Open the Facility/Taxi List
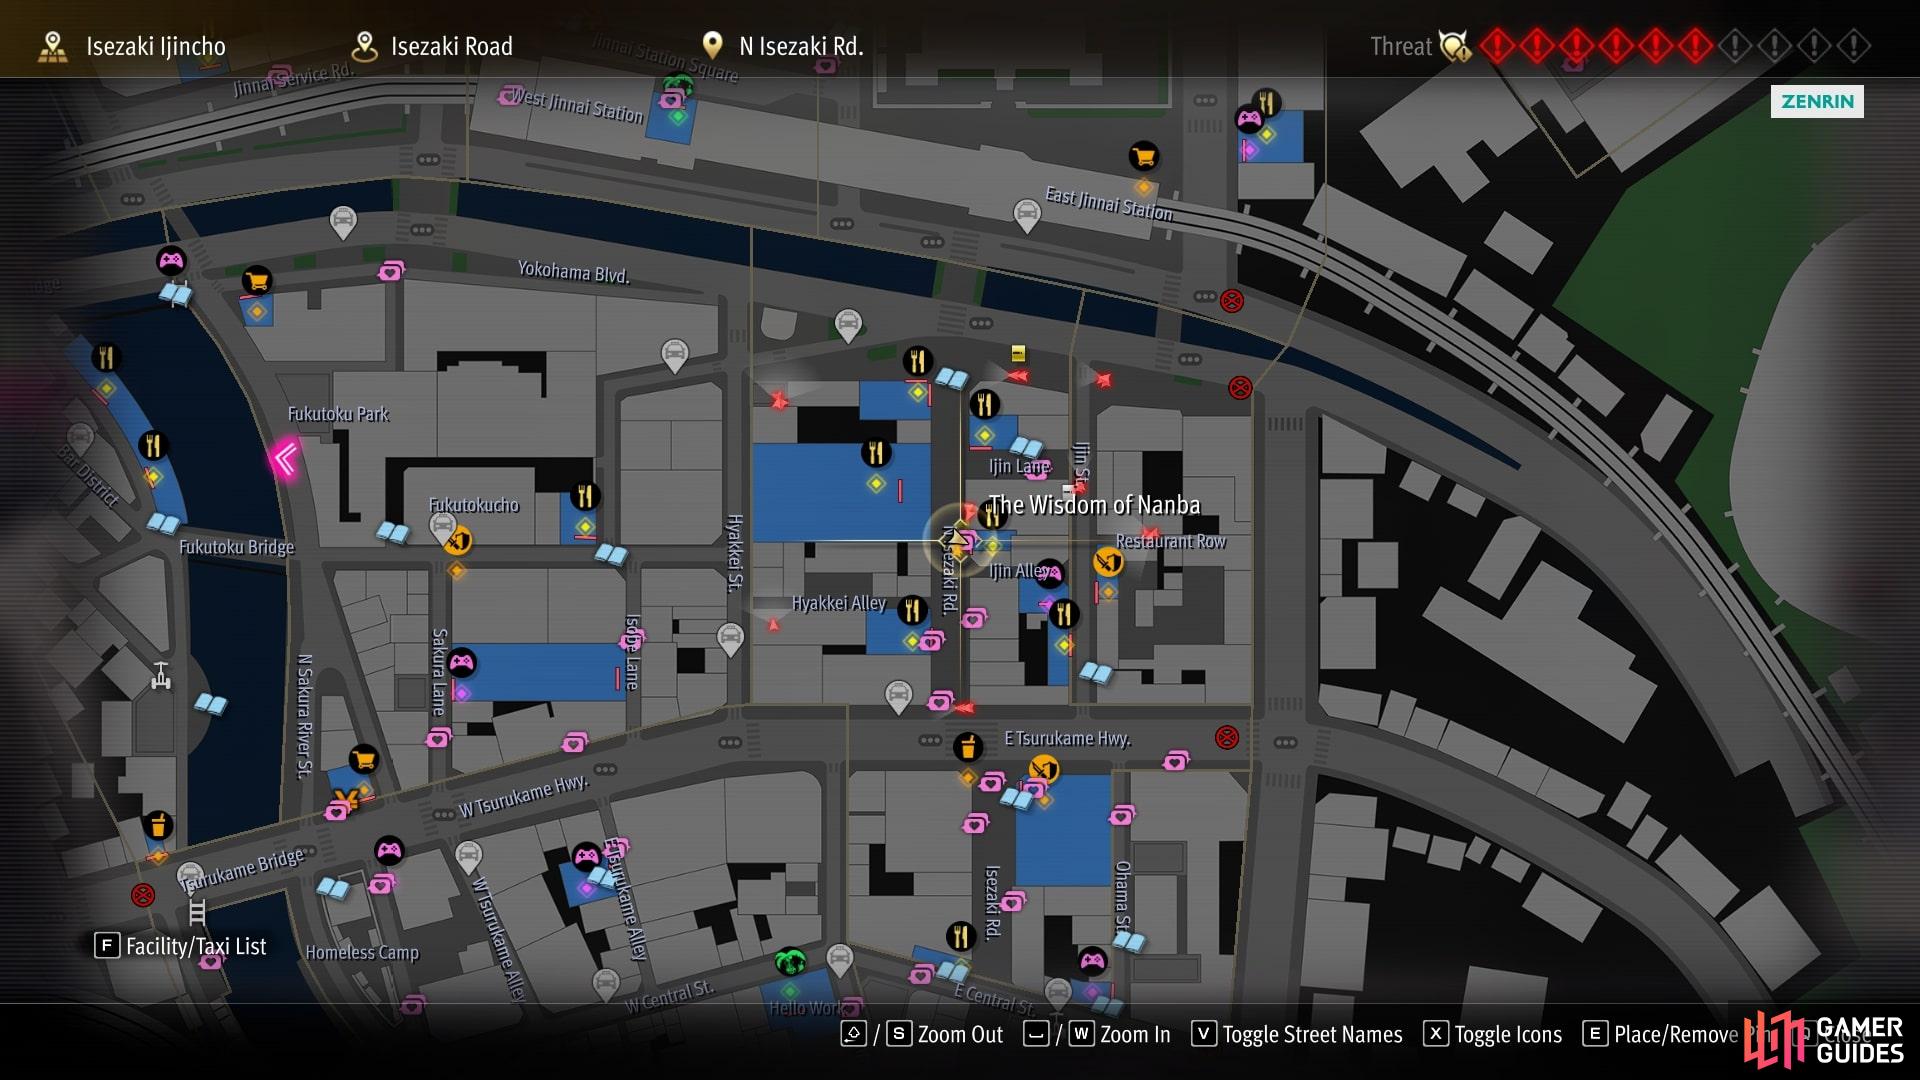 181,946
